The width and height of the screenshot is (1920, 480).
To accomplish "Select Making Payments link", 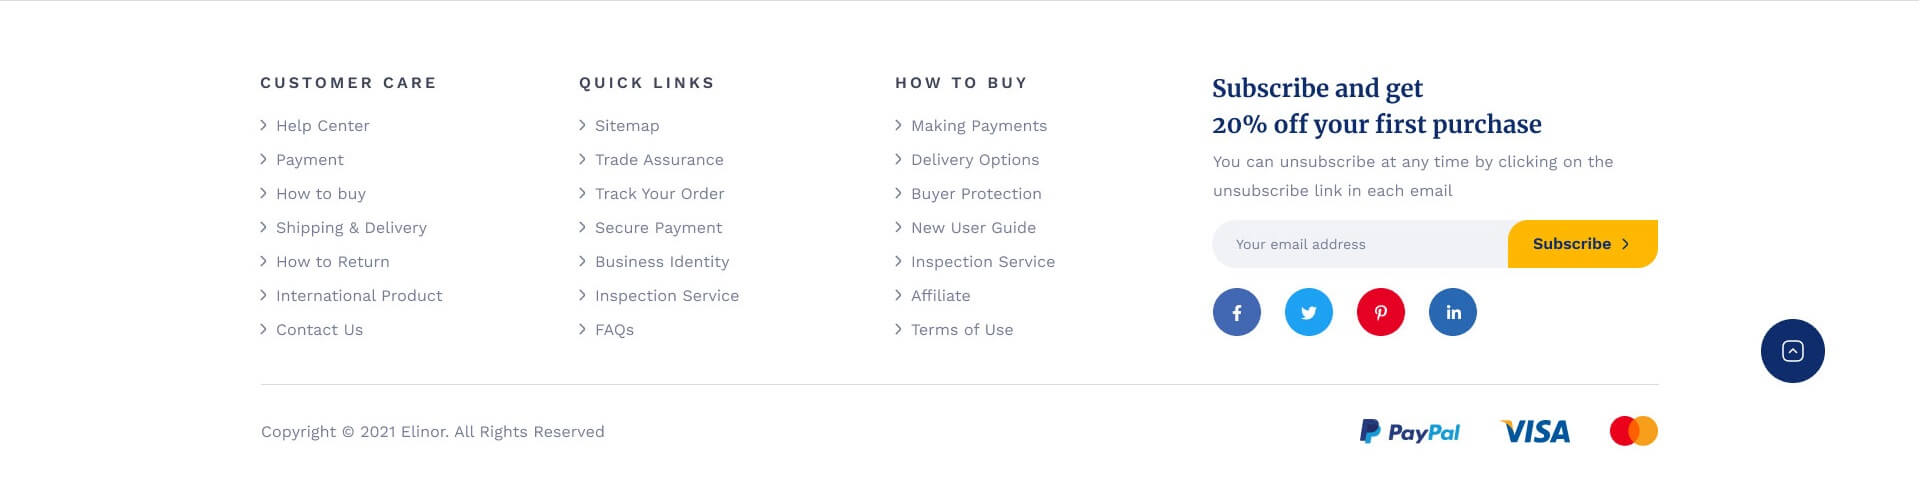I will pos(979,126).
